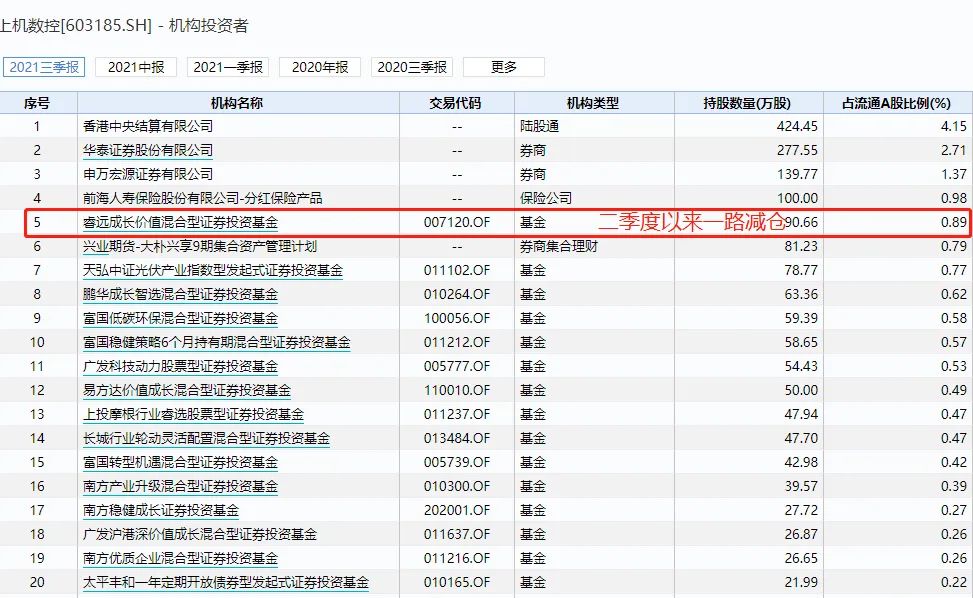Click trading code 007120.OF
Image resolution: width=973 pixels, height=598 pixels.
(457, 222)
